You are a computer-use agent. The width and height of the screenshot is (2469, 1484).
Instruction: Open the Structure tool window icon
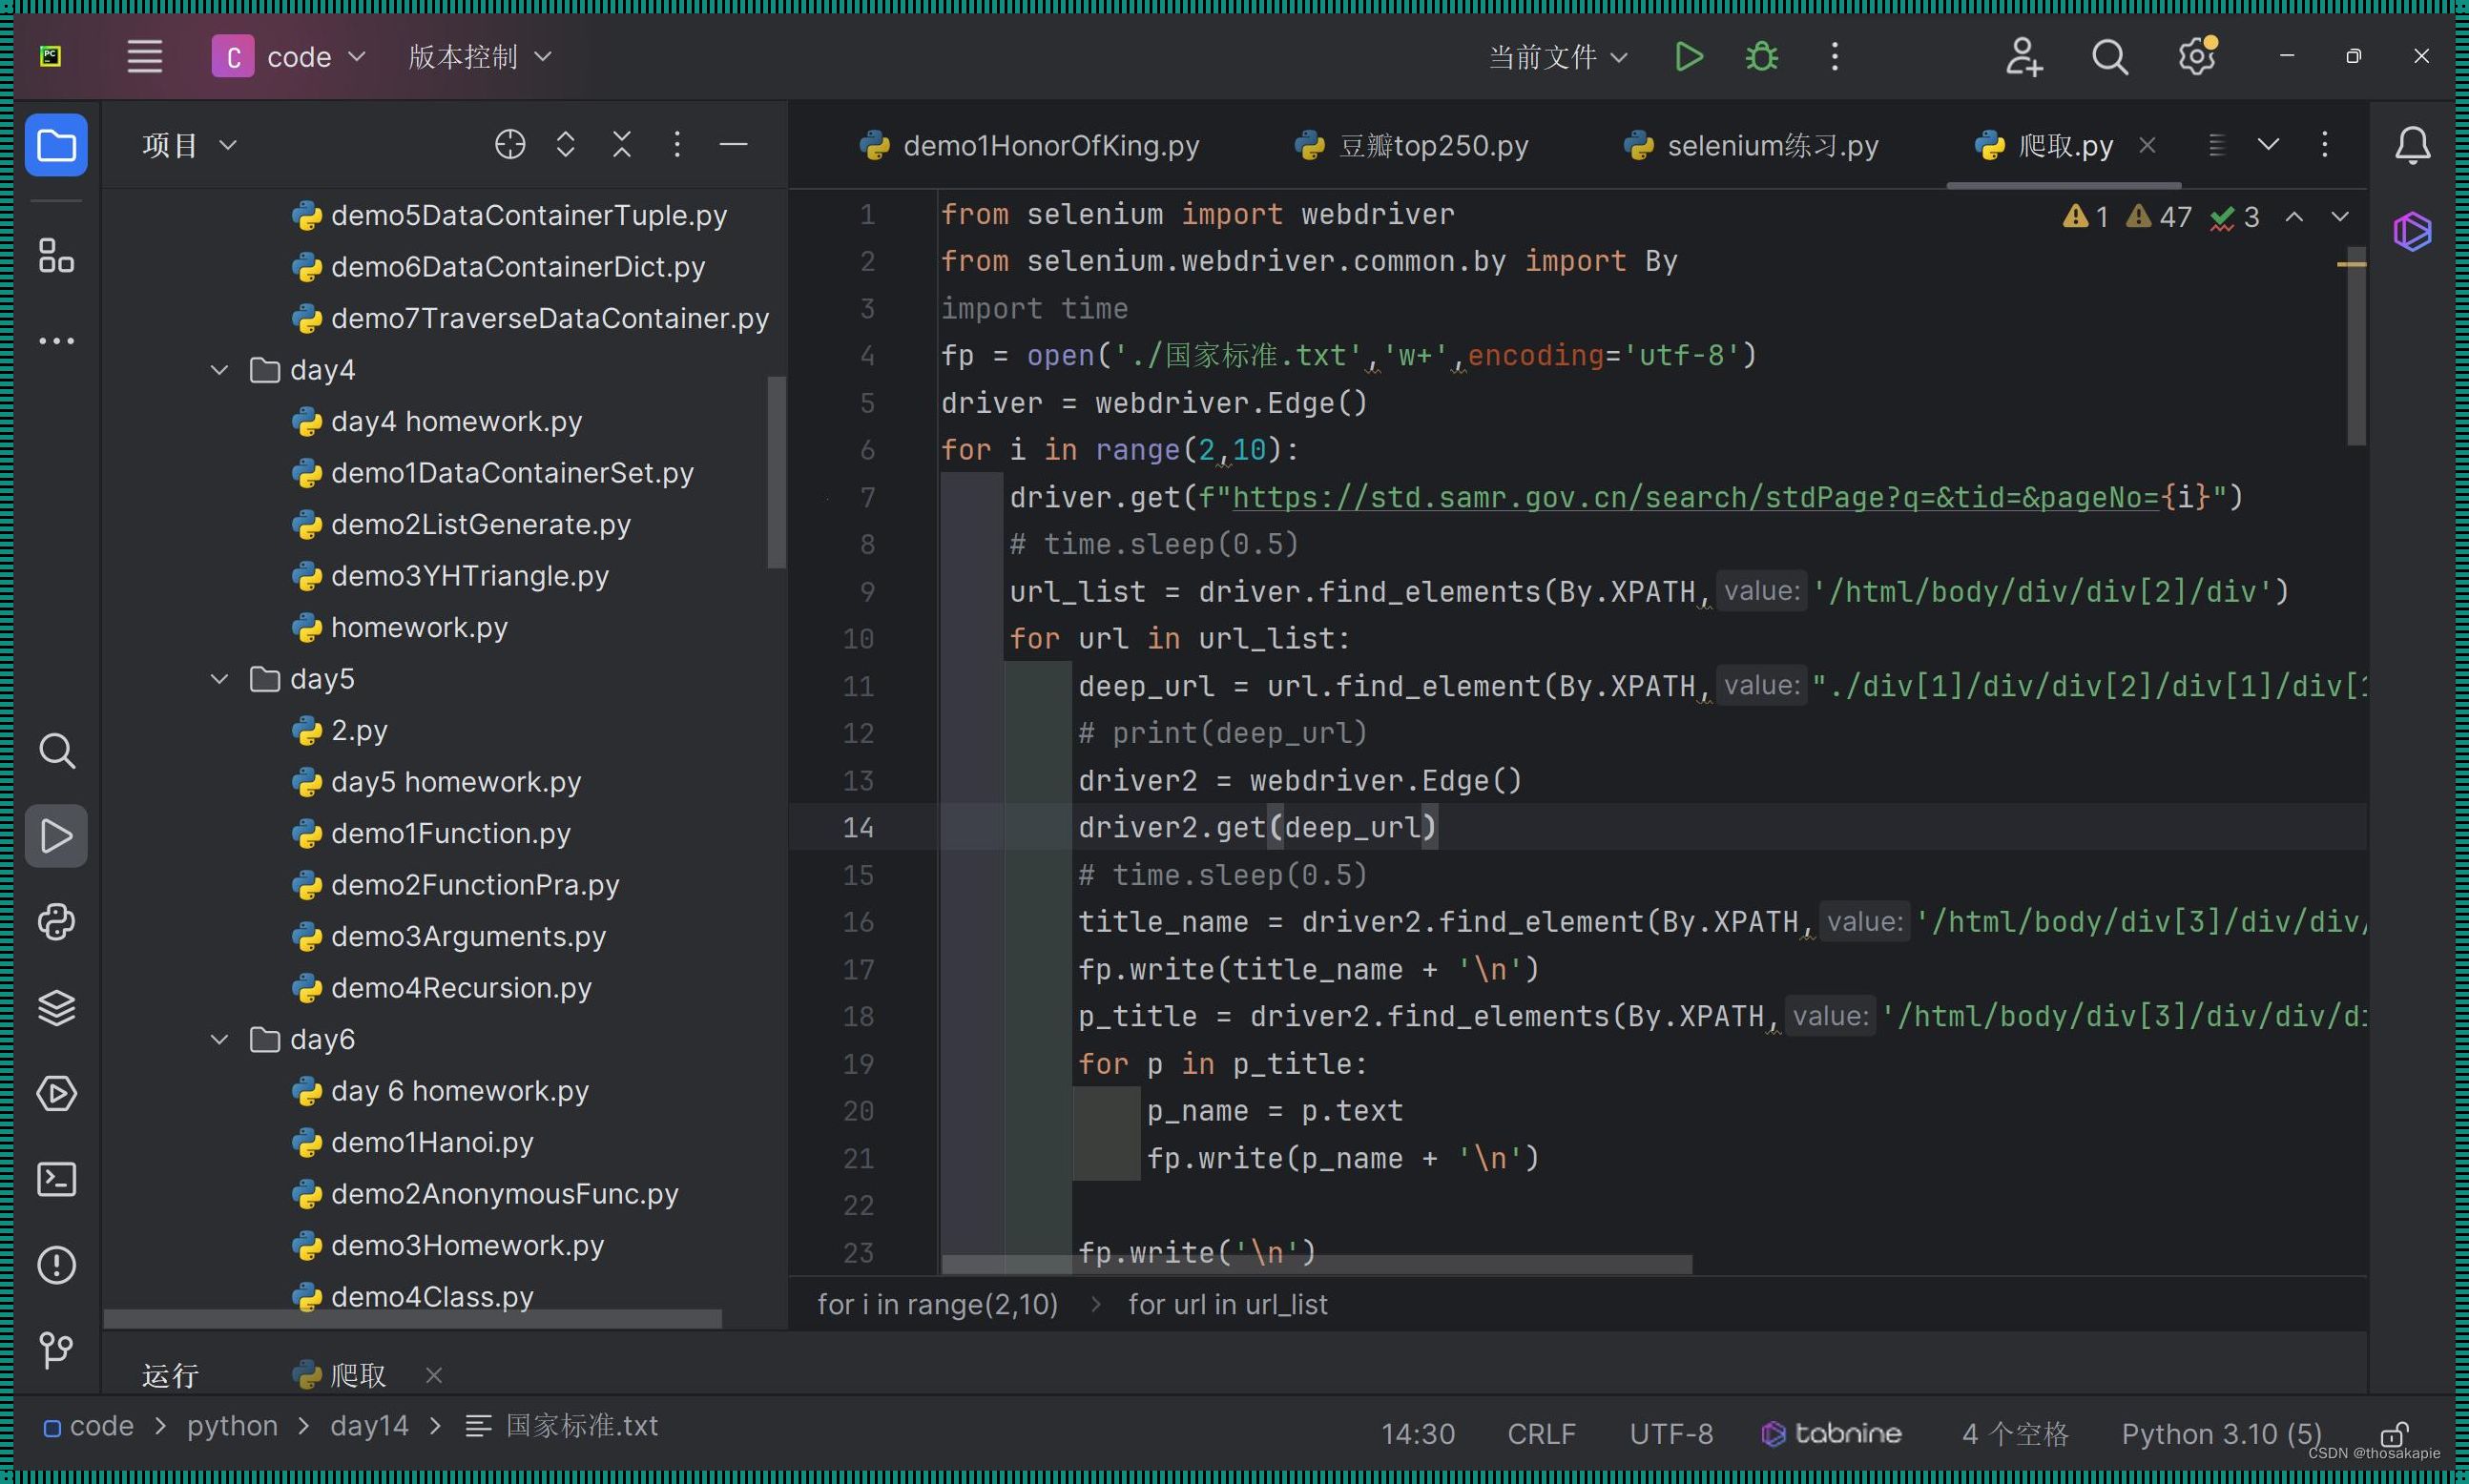tap(56, 255)
